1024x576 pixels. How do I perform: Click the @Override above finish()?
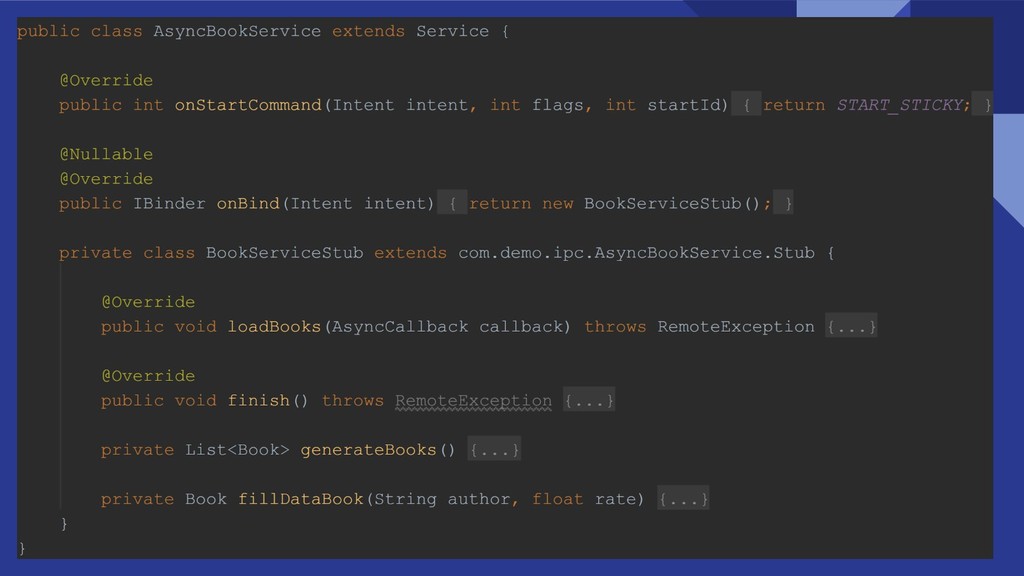[x=148, y=376]
